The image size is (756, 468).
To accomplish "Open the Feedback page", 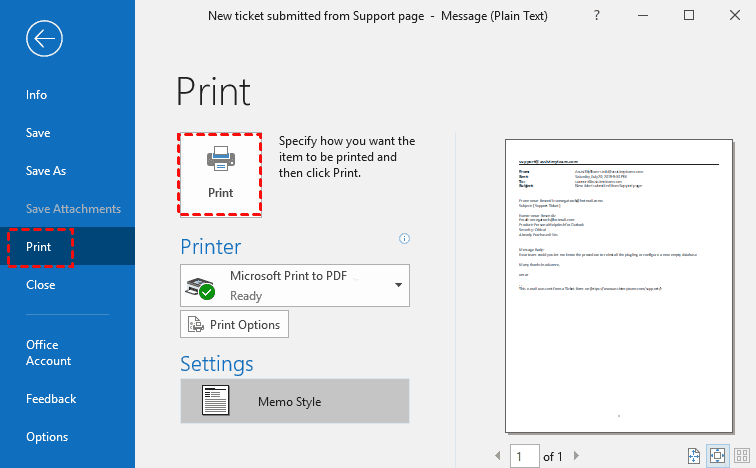I will pos(51,399).
